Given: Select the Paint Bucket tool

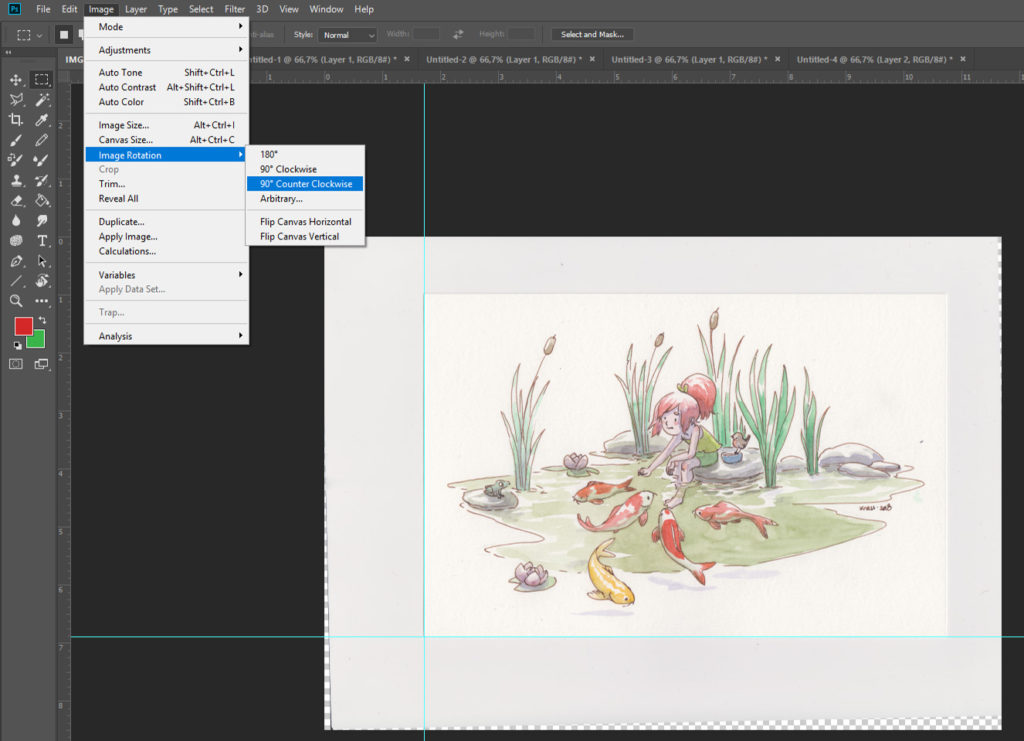Looking at the screenshot, I should [42, 201].
